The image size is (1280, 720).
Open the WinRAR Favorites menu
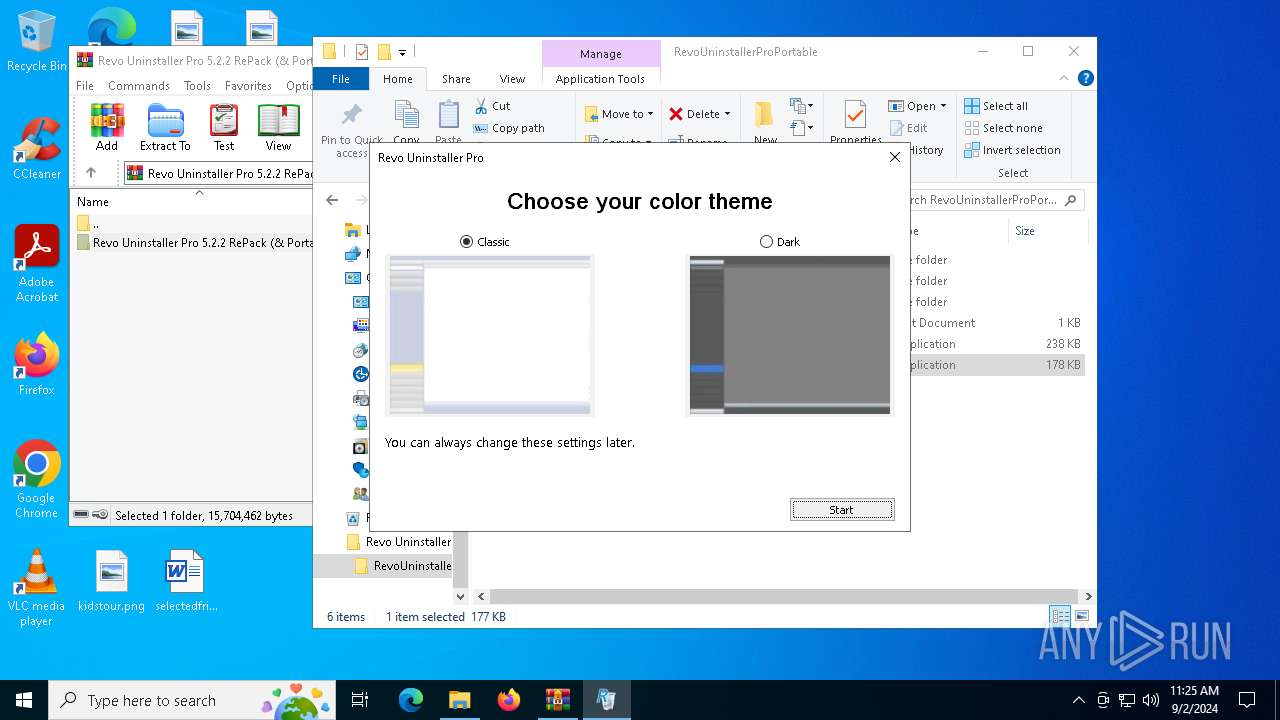pos(248,86)
